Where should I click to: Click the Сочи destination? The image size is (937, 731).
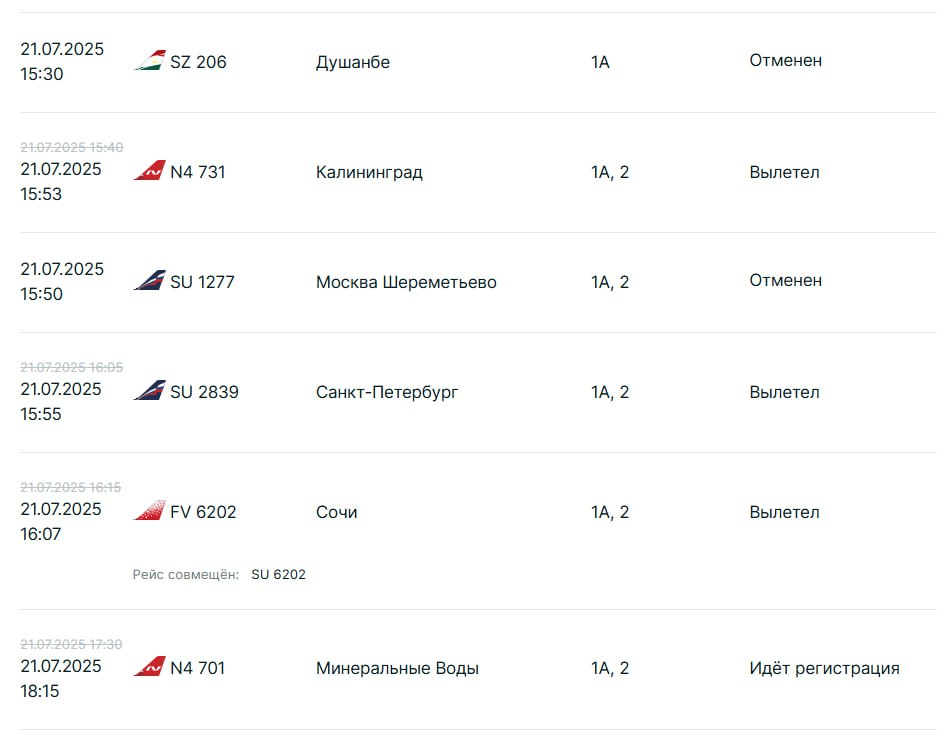[x=336, y=512]
